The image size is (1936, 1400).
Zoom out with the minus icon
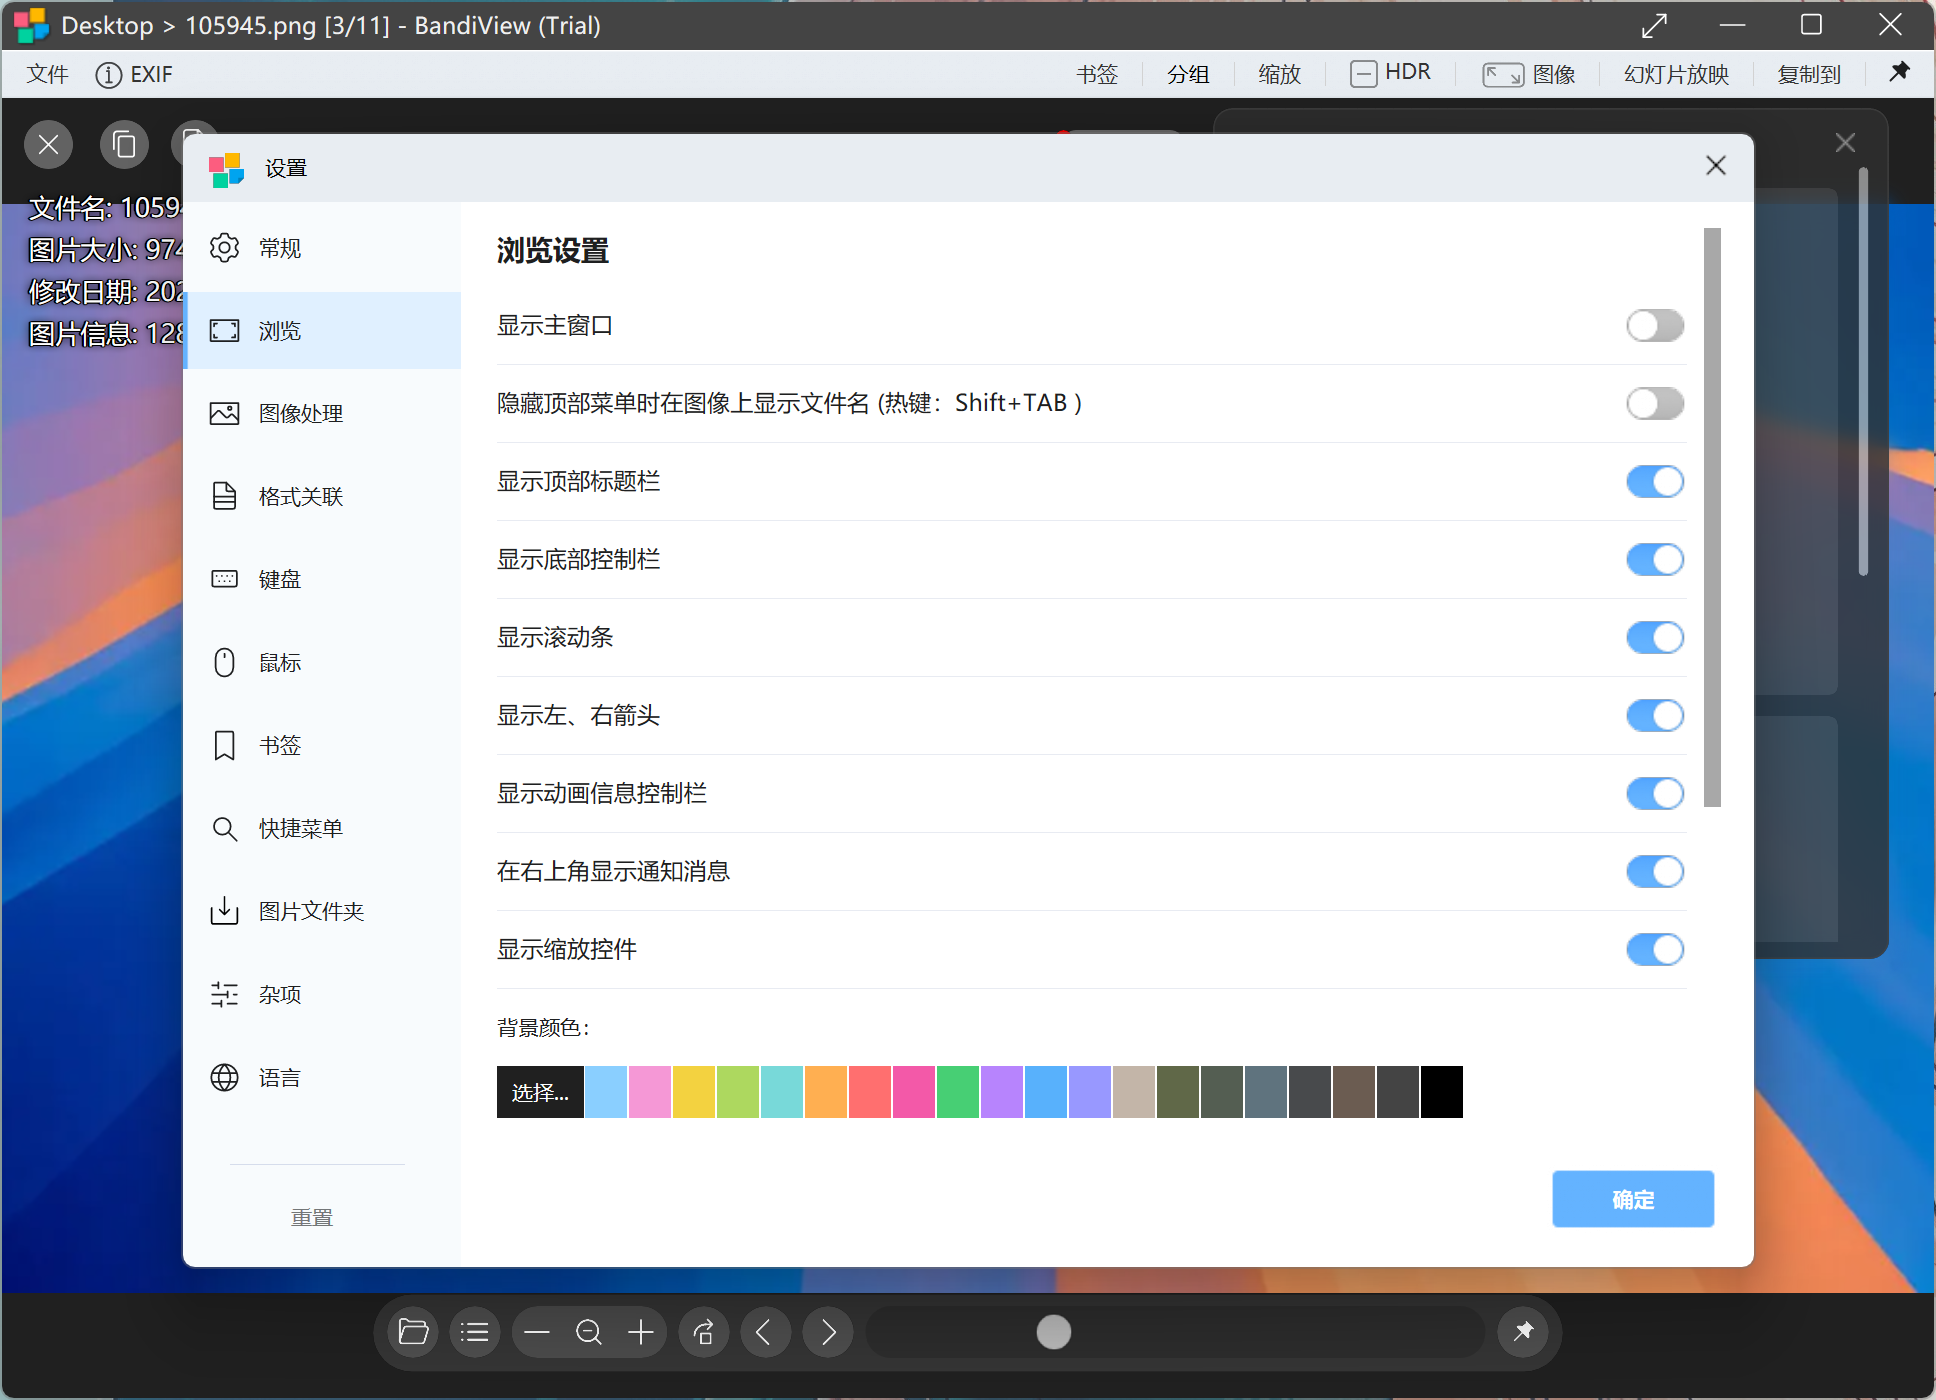537,1332
